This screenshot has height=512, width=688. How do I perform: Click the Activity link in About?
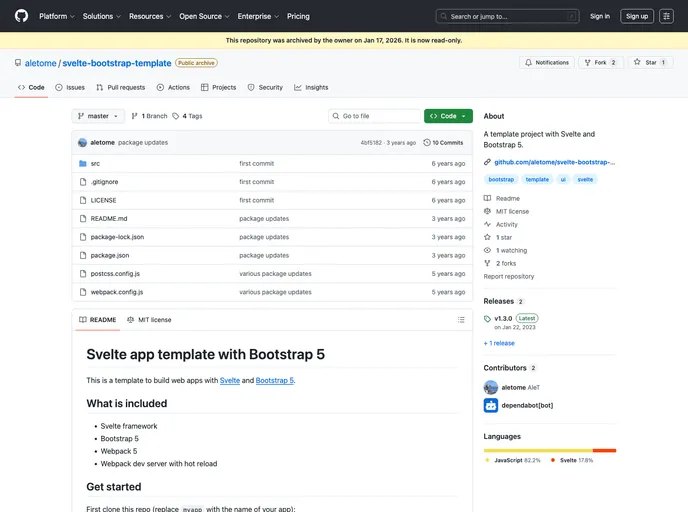(506, 224)
